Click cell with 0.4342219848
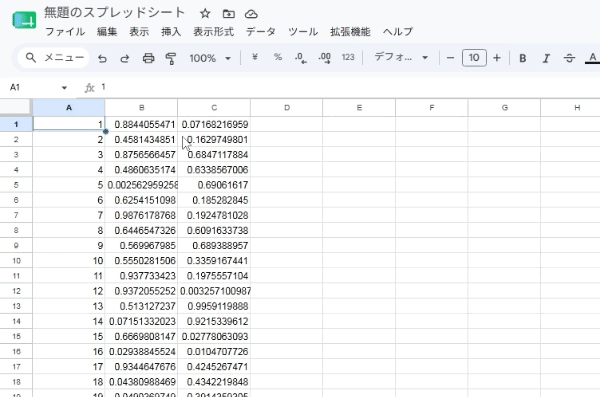This screenshot has height=397, width=600. (x=214, y=382)
